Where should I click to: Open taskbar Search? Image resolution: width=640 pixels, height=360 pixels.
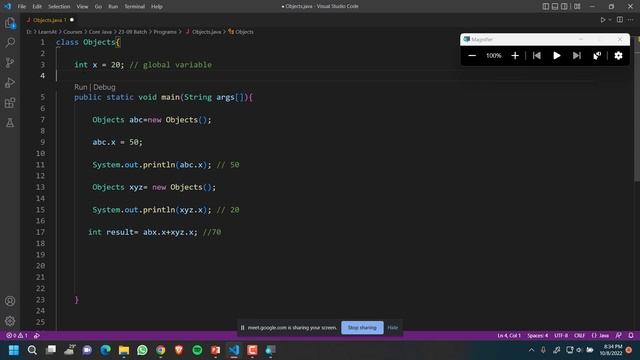pos(32,350)
